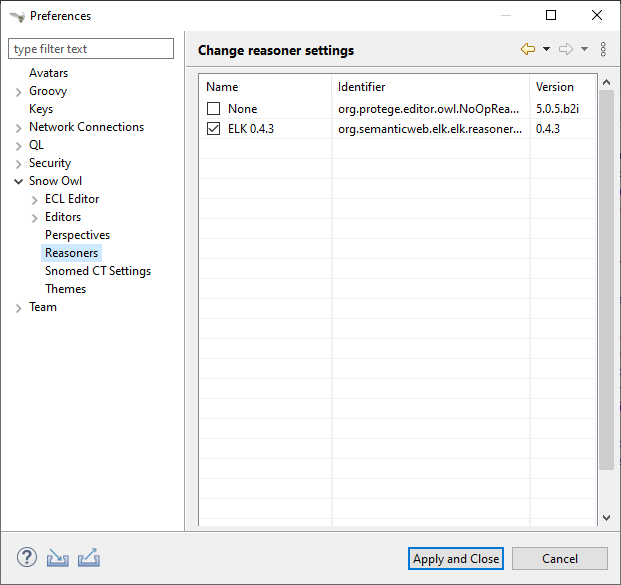Expand the Groovy tree node
Viewport: 621px width, 585px height.
(19, 92)
